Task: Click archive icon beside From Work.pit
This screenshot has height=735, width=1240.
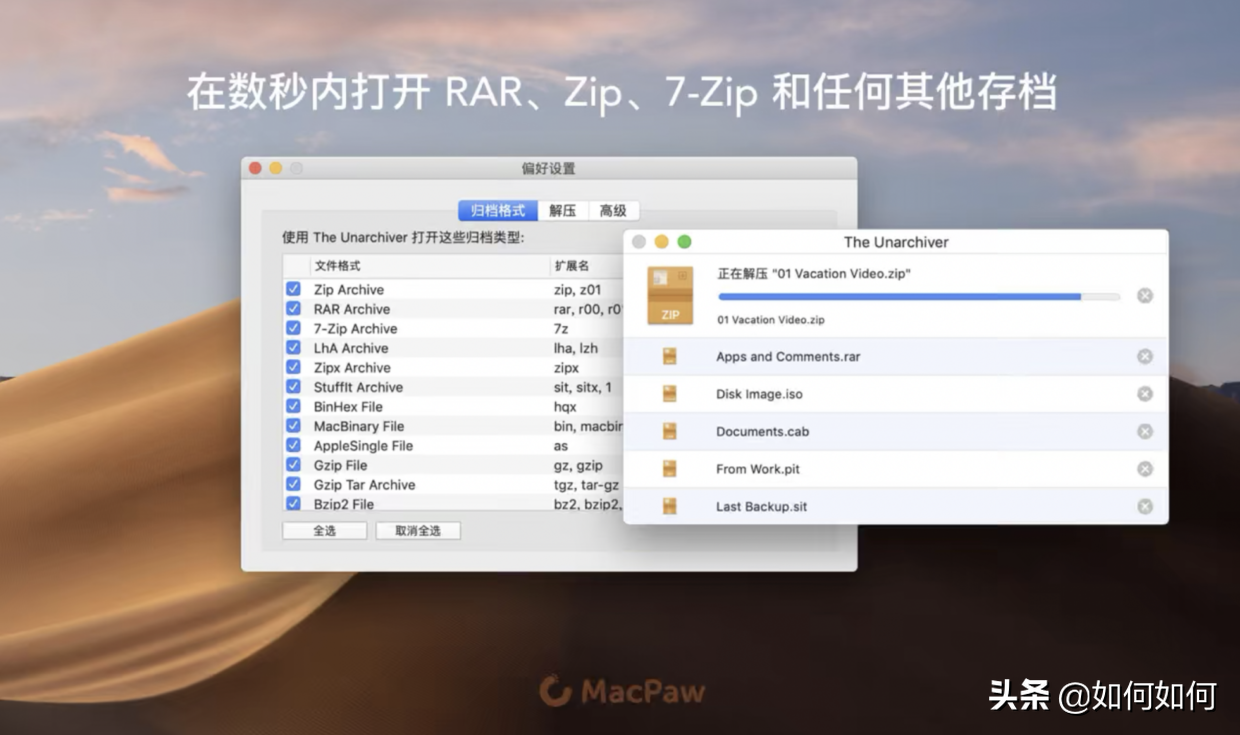Action: pyautogui.click(x=670, y=469)
